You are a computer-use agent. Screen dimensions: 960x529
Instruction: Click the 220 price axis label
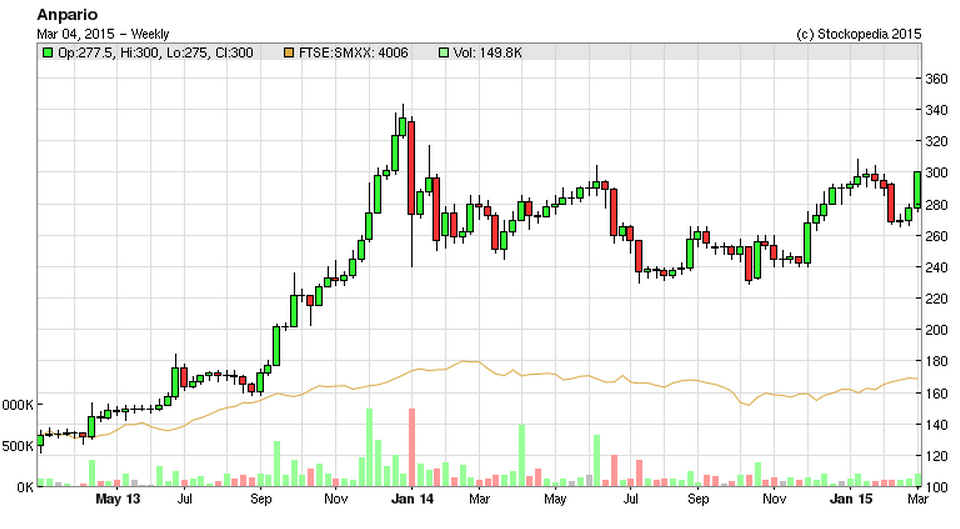[936, 299]
